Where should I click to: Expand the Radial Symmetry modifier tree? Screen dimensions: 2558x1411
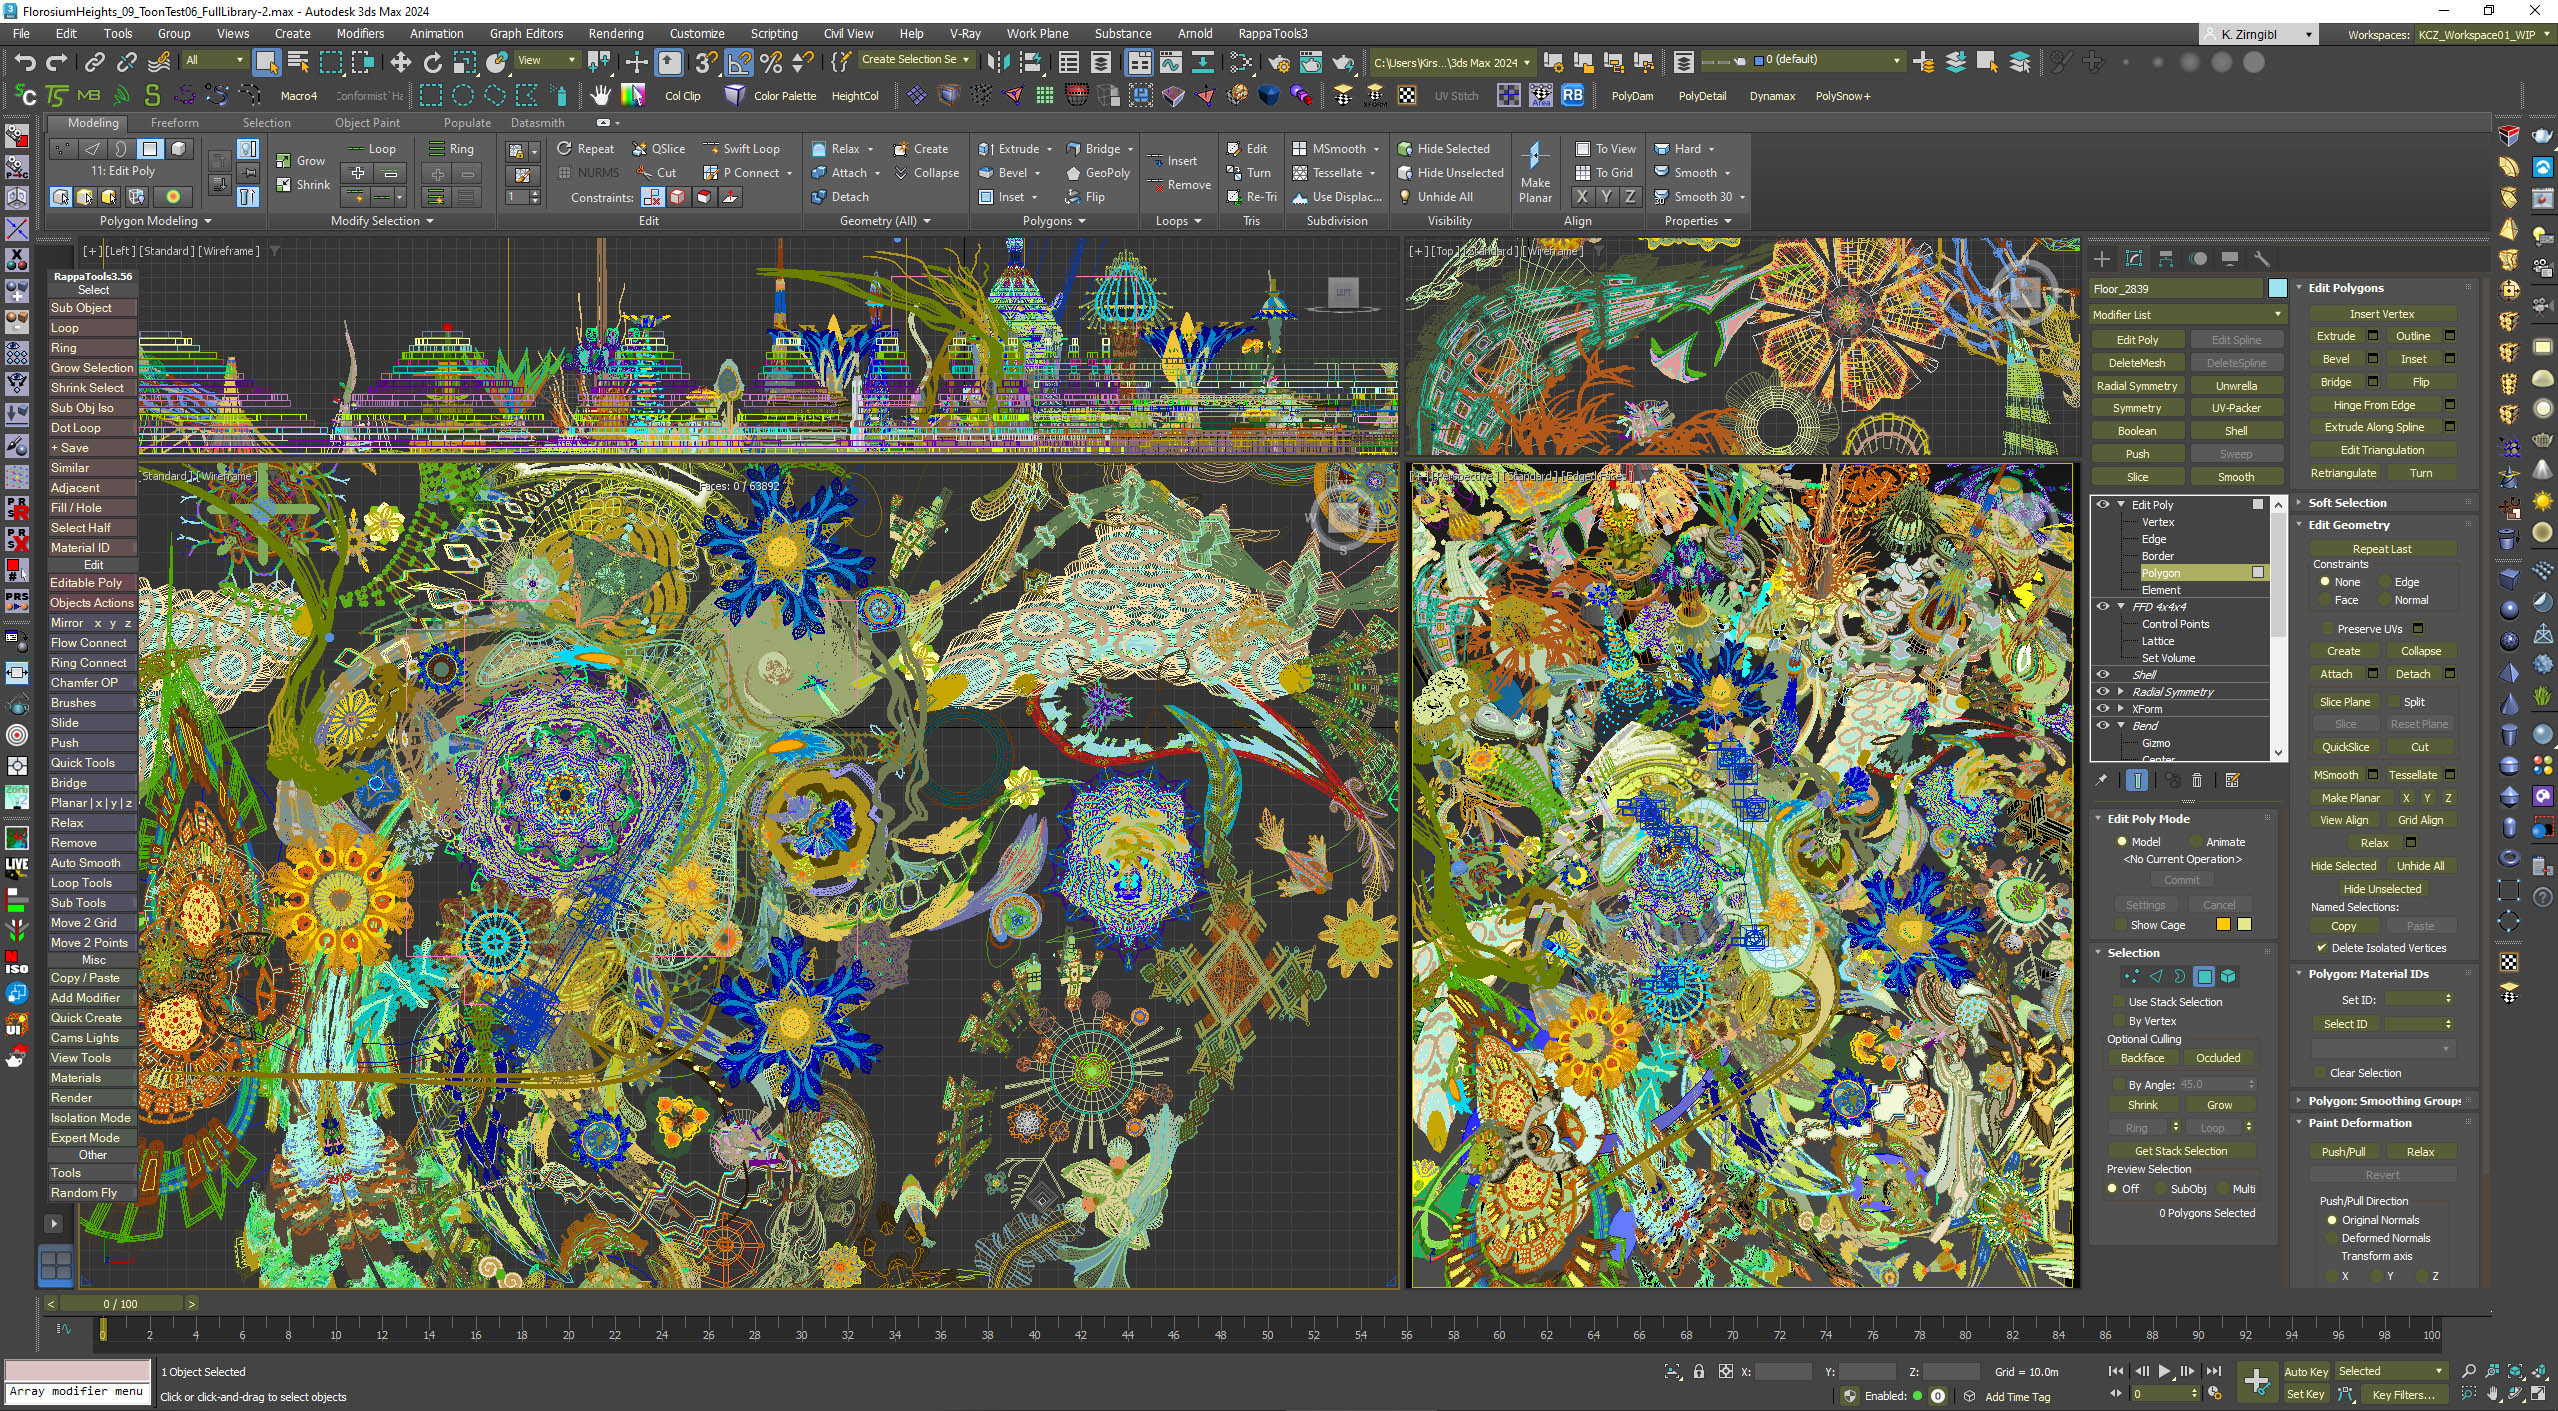2121,692
